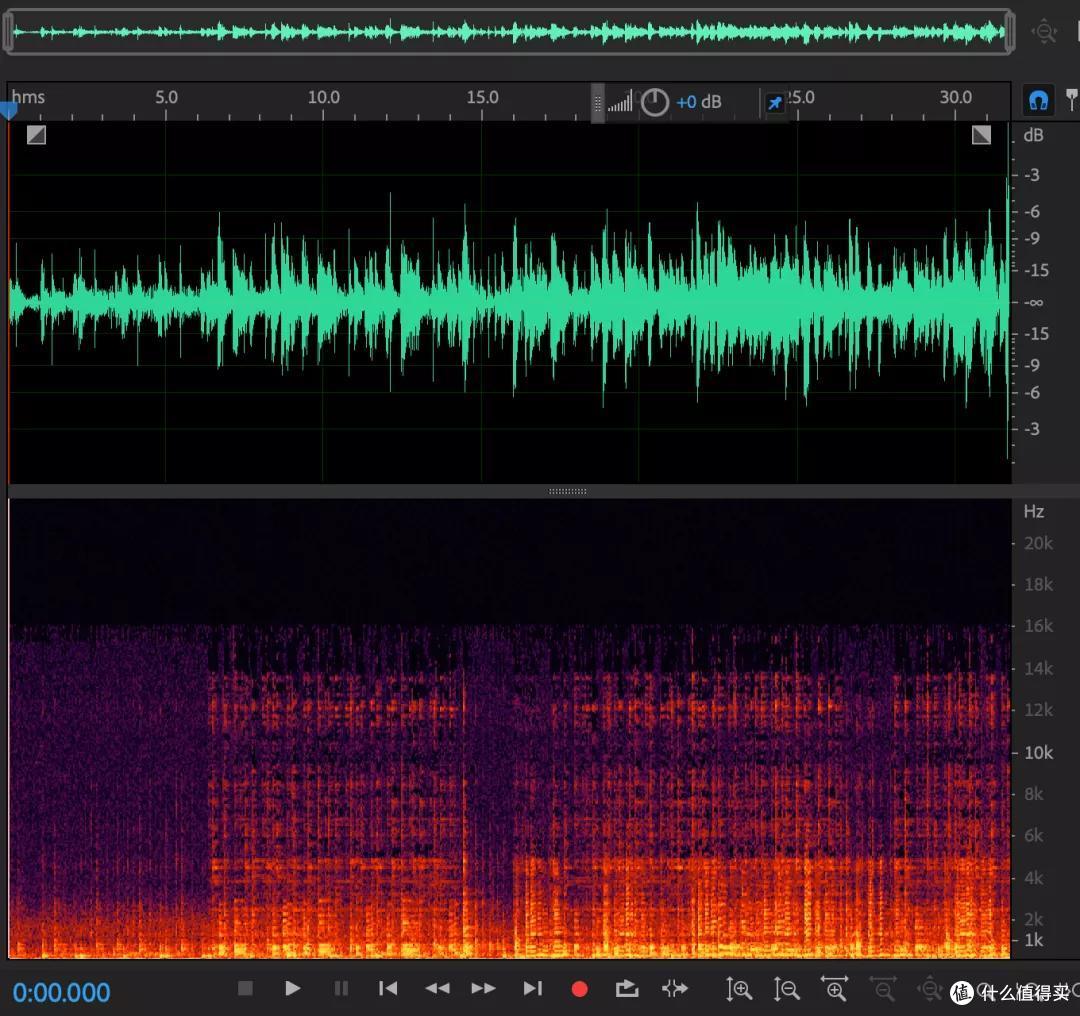Toggle snapping magnet icon
The width and height of the screenshot is (1080, 1016).
tap(1038, 101)
